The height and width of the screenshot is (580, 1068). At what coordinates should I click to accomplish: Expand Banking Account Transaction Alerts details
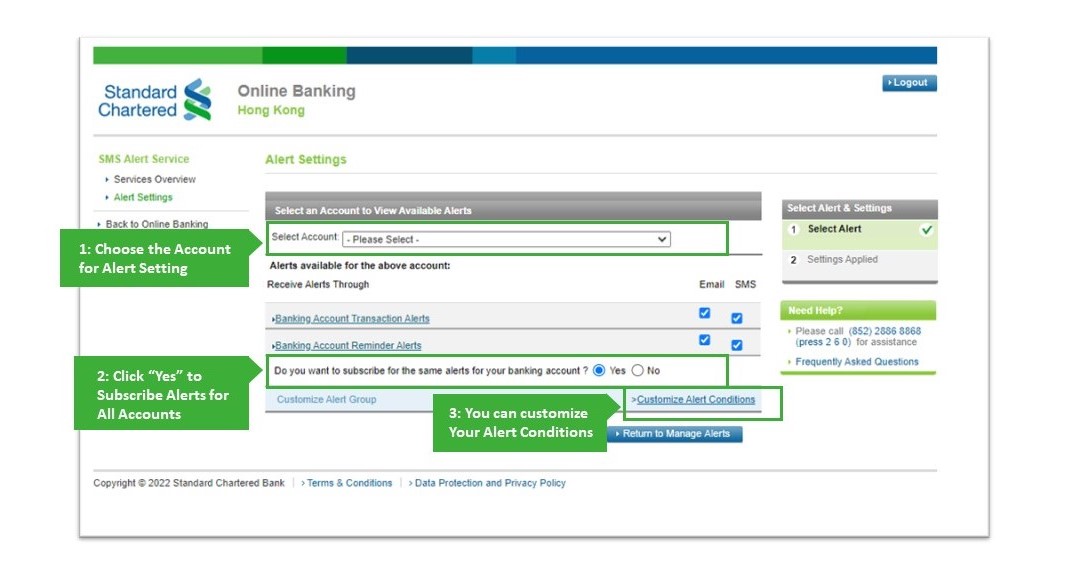coord(350,317)
